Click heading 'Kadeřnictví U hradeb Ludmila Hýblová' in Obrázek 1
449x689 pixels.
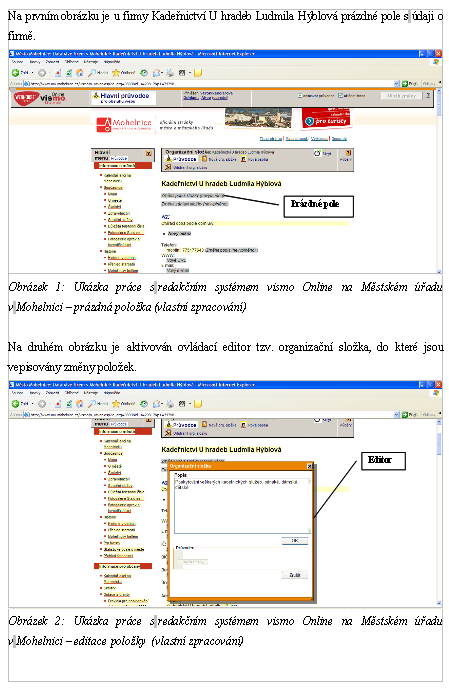(221, 184)
